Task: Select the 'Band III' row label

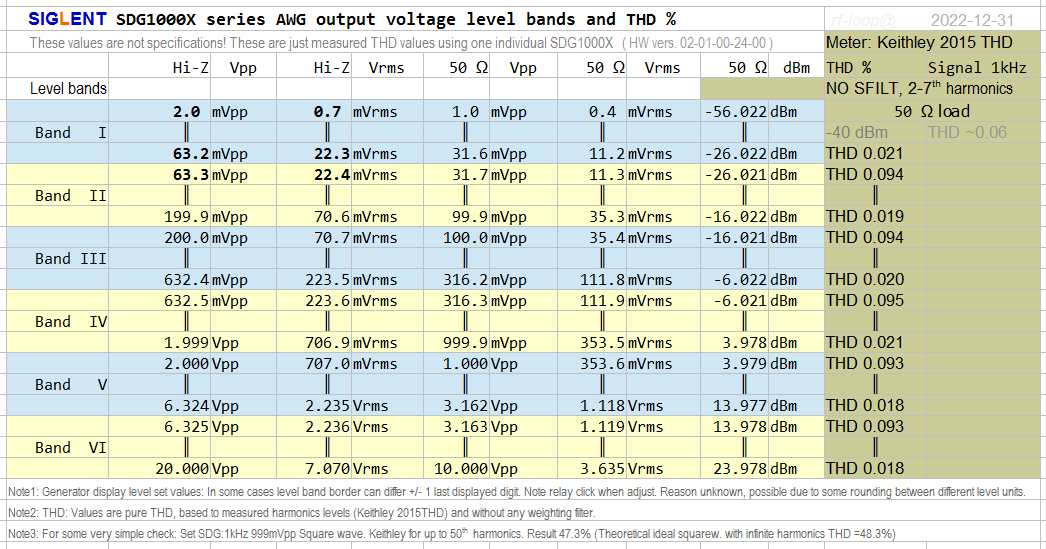Action: (71, 259)
